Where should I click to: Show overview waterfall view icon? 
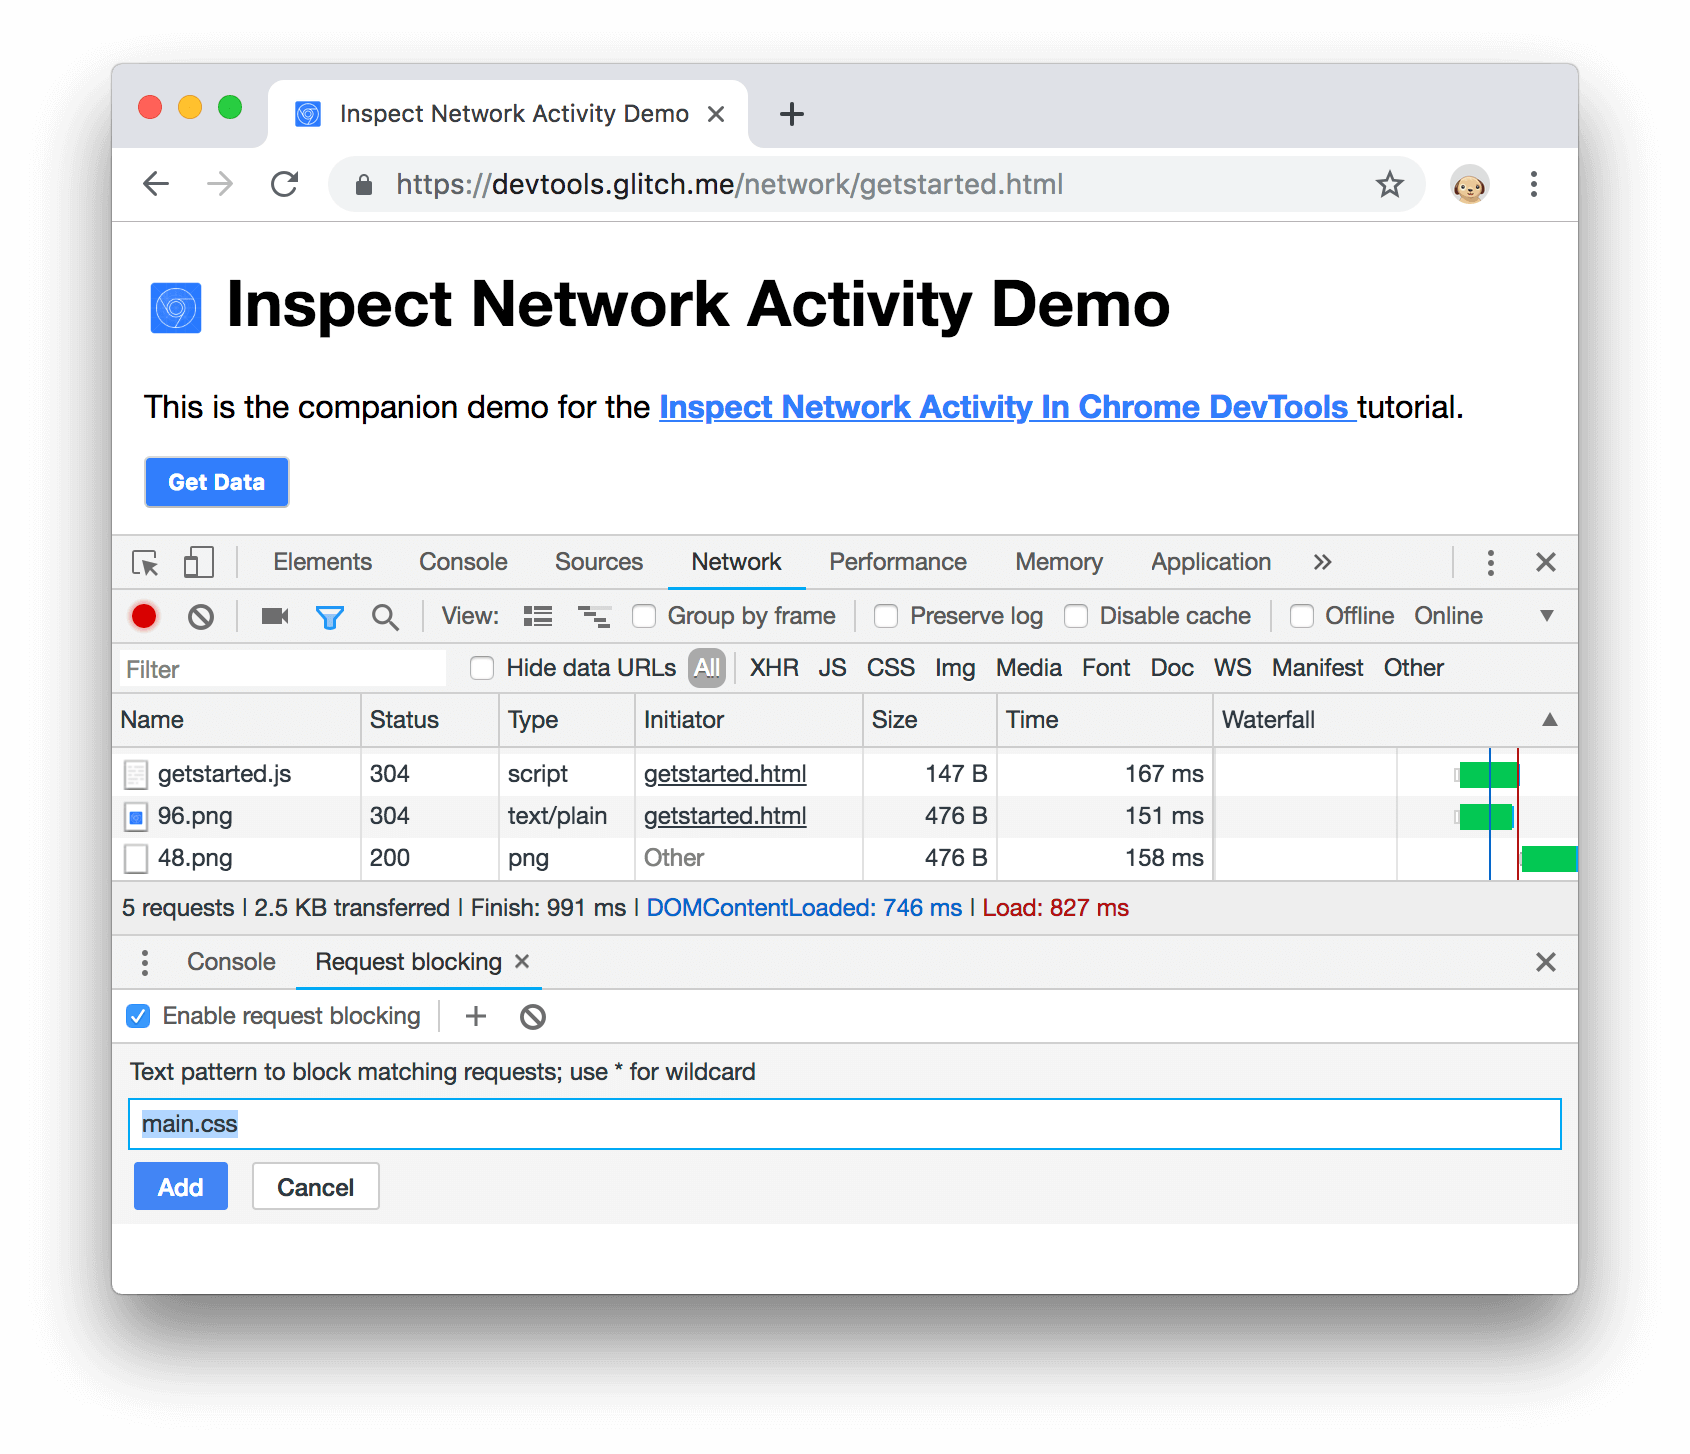[594, 616]
